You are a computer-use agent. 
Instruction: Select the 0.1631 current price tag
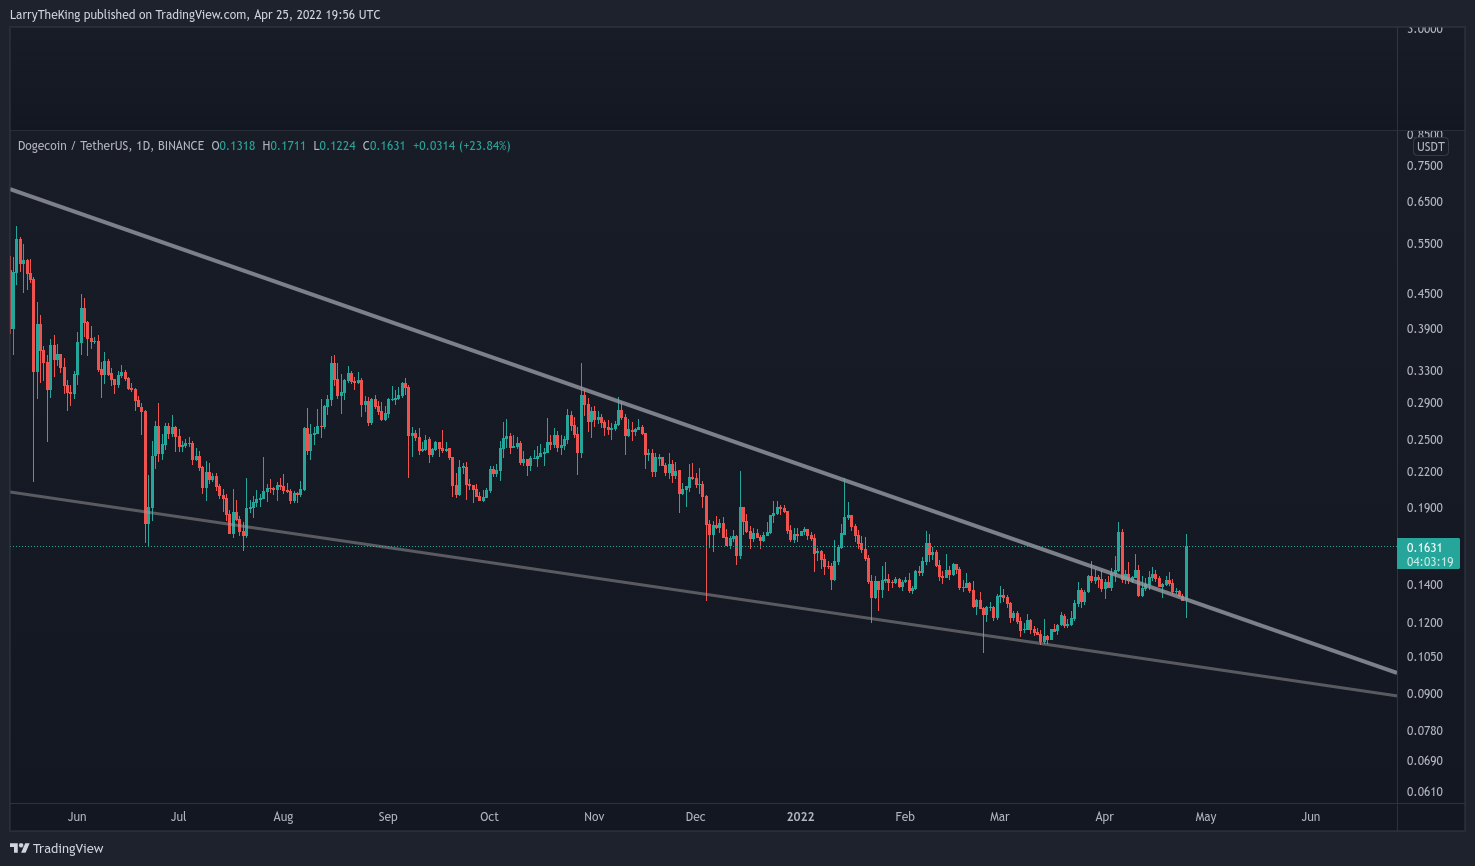[x=1424, y=548]
